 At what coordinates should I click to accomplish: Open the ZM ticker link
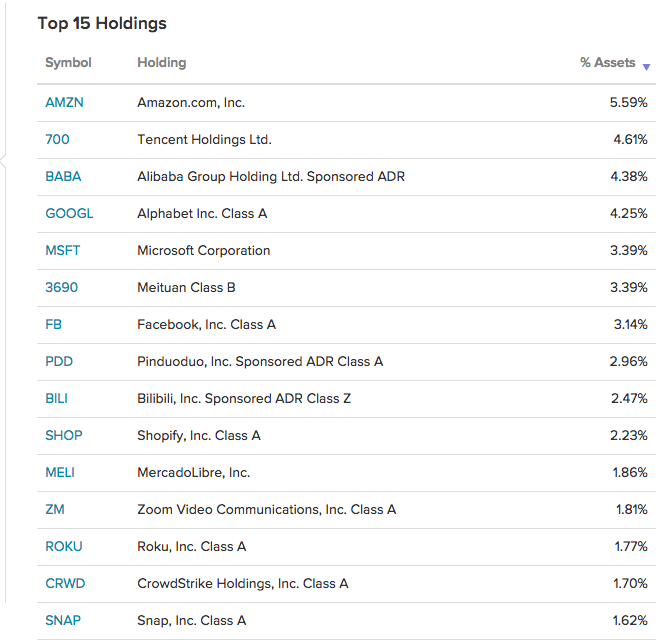coord(55,509)
